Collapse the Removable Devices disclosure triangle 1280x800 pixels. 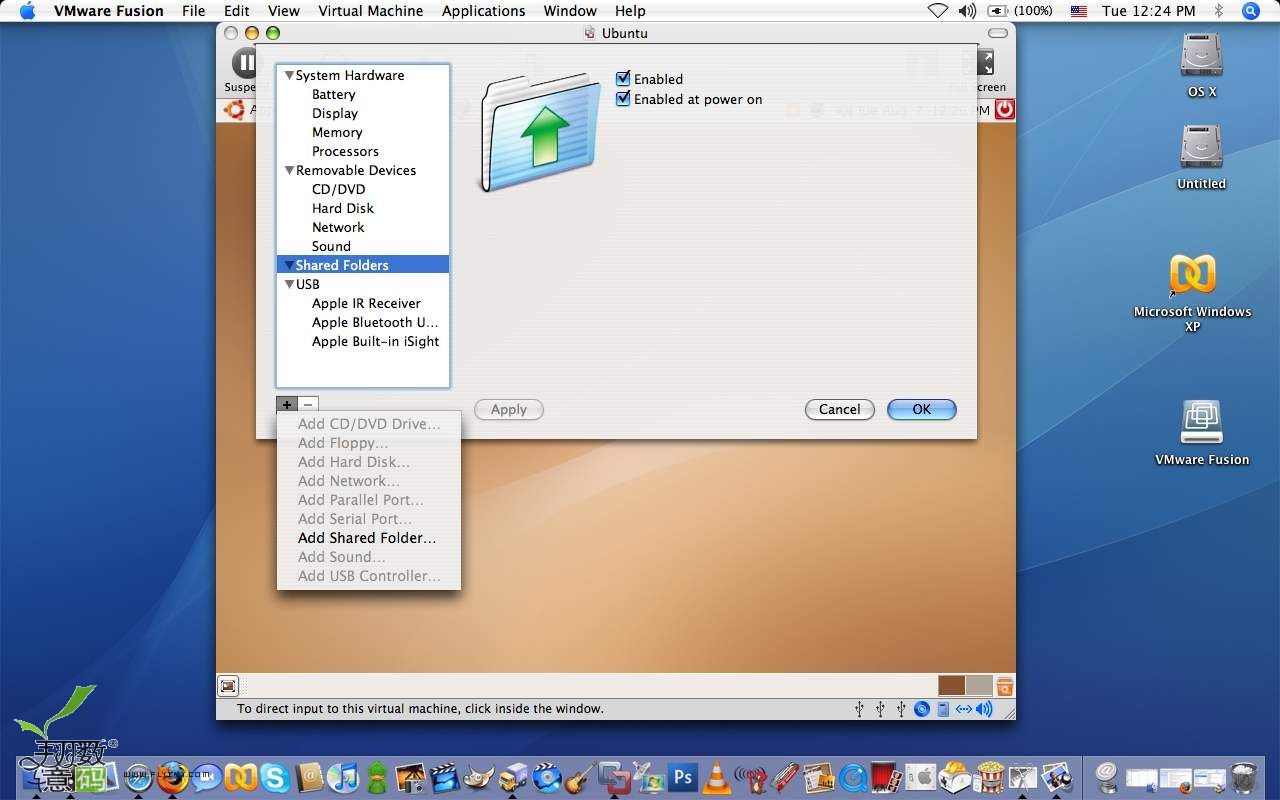click(289, 170)
